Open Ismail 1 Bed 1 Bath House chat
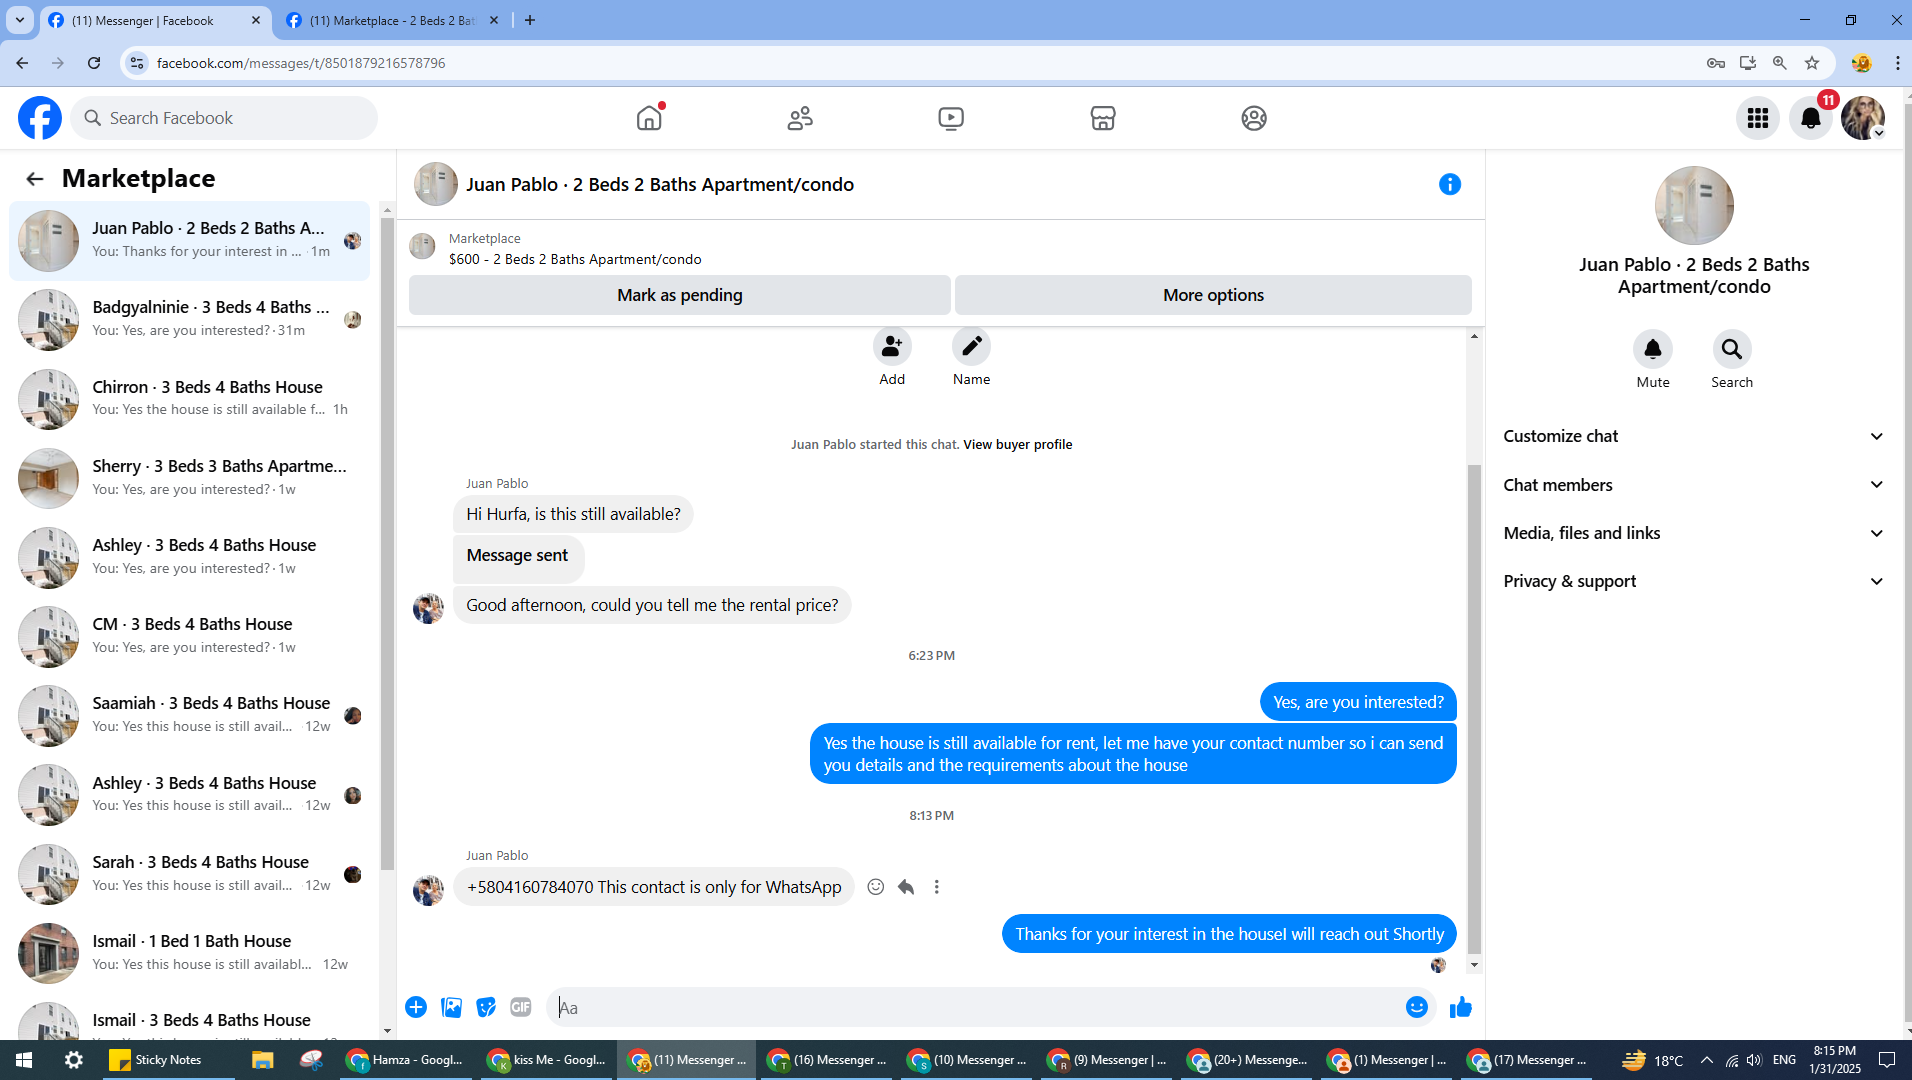Viewport: 1912px width, 1080px height. 190,953
